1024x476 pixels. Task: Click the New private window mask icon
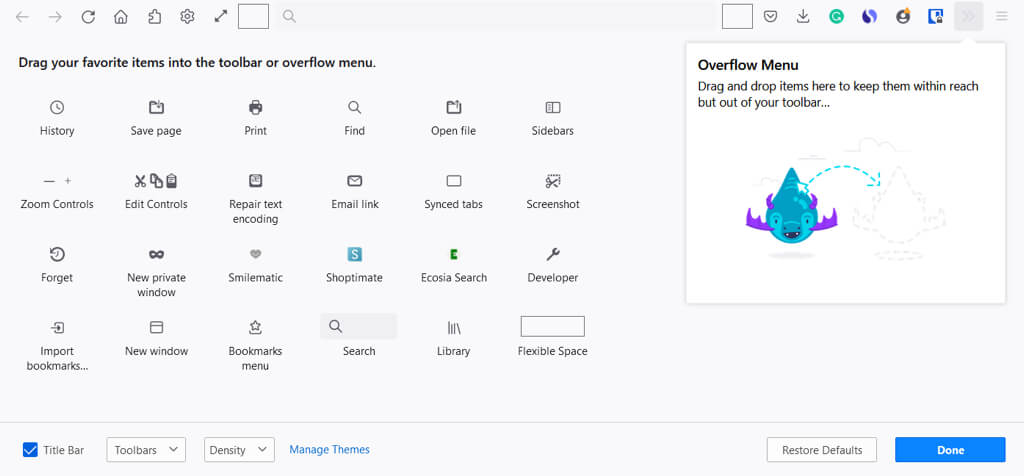point(156,254)
